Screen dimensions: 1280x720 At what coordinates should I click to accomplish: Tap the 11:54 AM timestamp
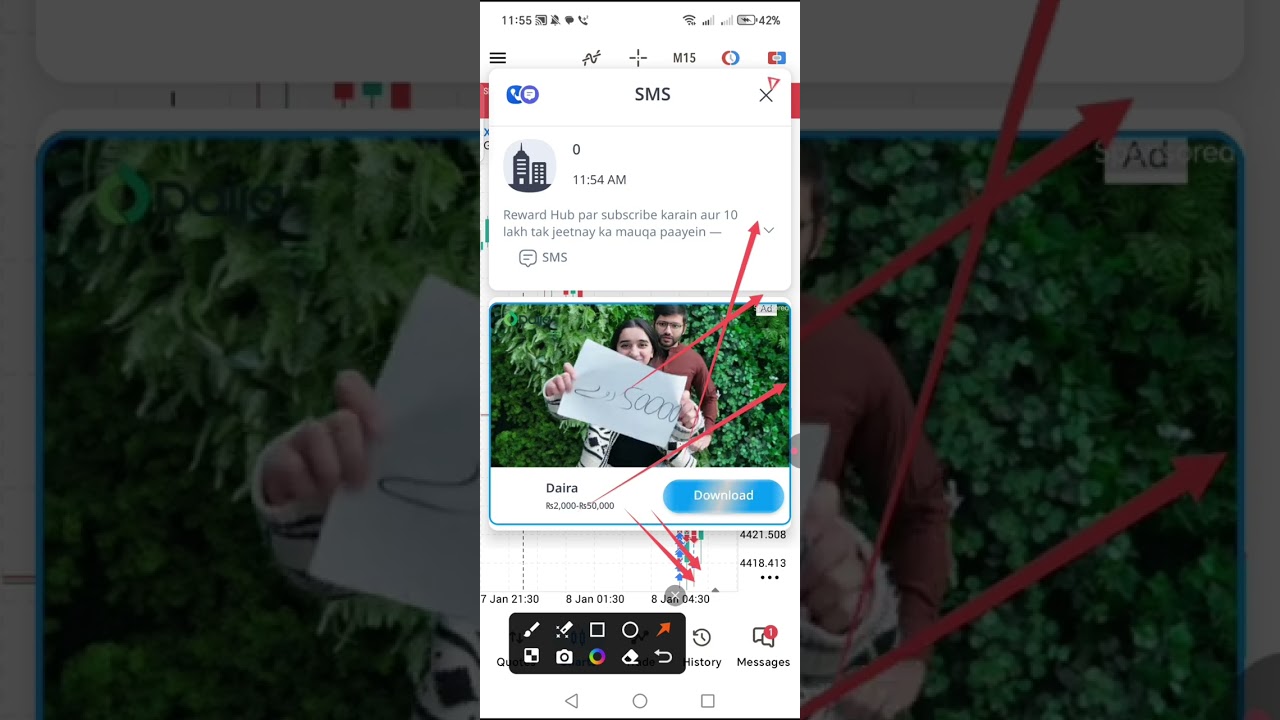click(x=599, y=180)
